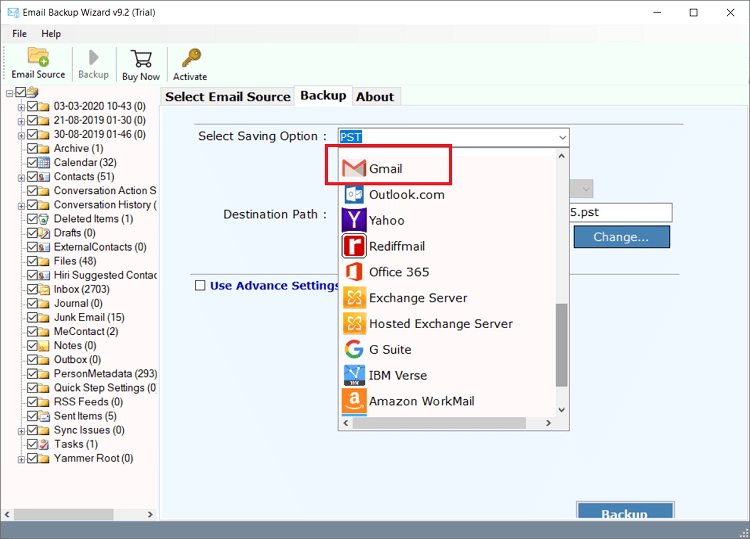
Task: Select the Conversation Action Settings folder
Action: (105, 190)
